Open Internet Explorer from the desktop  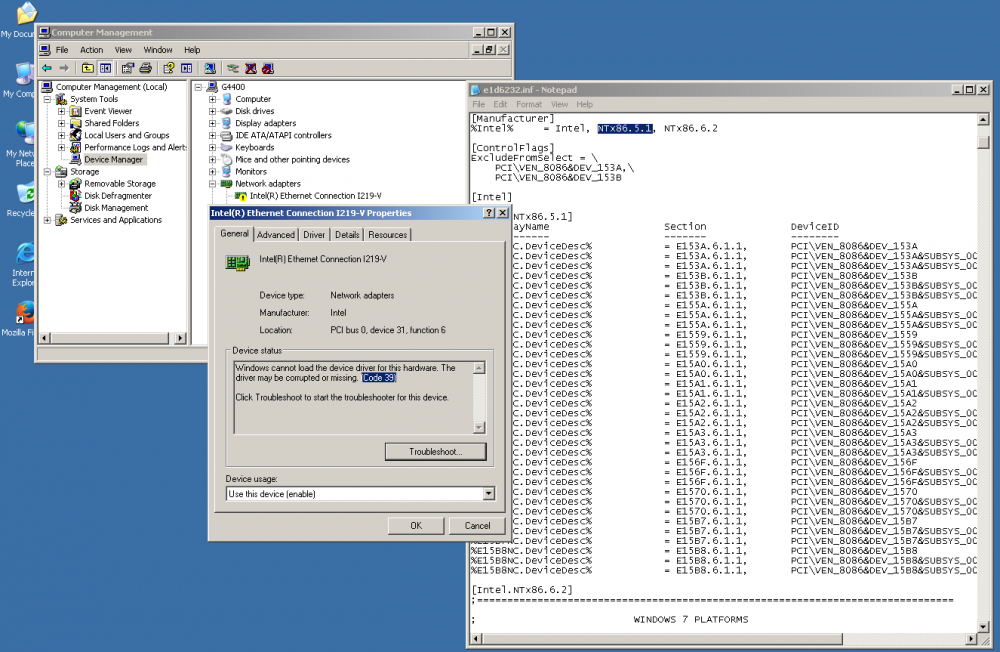click(x=25, y=255)
